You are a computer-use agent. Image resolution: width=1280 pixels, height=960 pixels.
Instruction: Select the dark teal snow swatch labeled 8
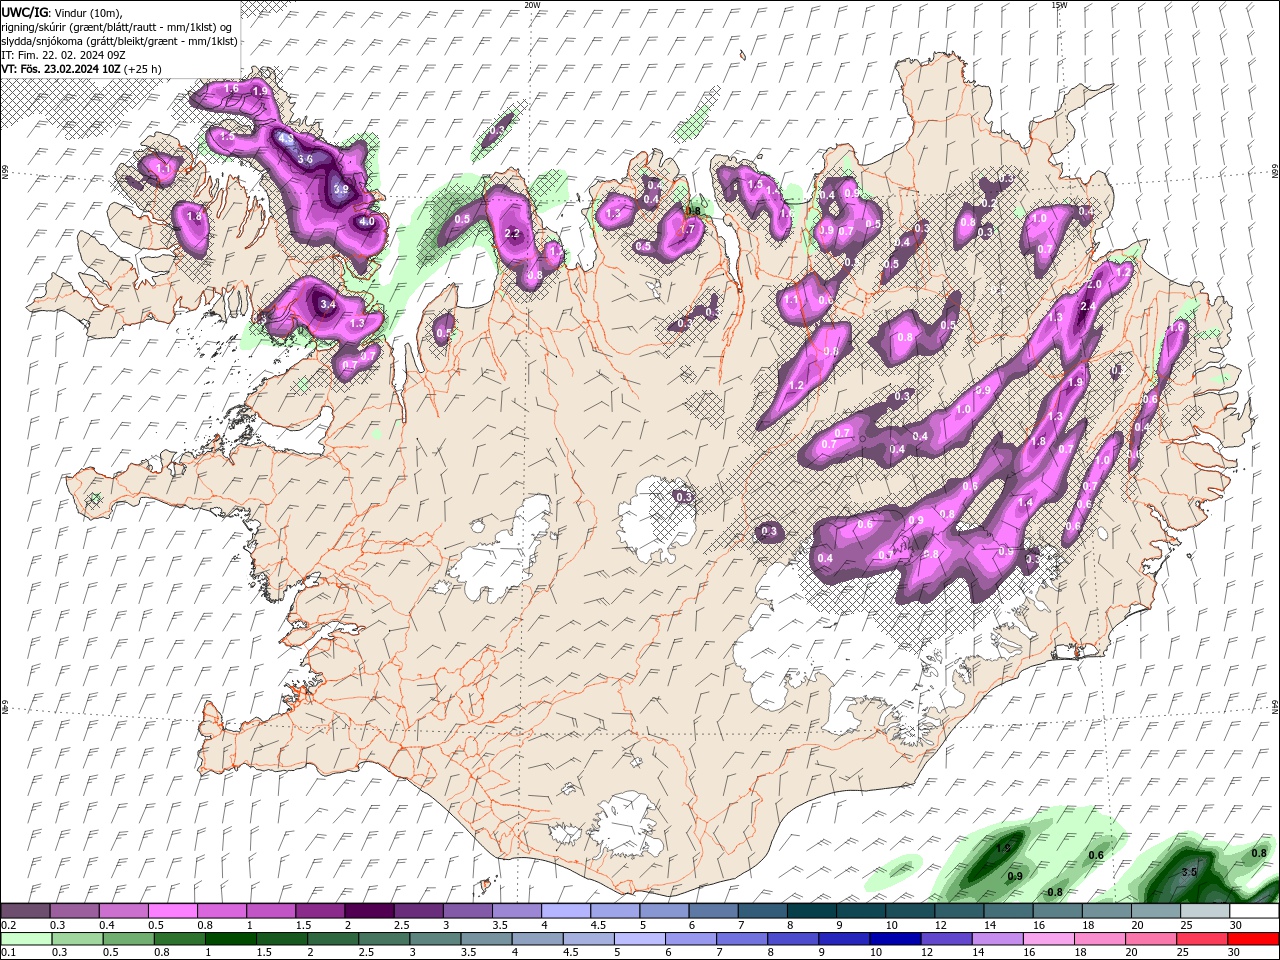click(811, 911)
